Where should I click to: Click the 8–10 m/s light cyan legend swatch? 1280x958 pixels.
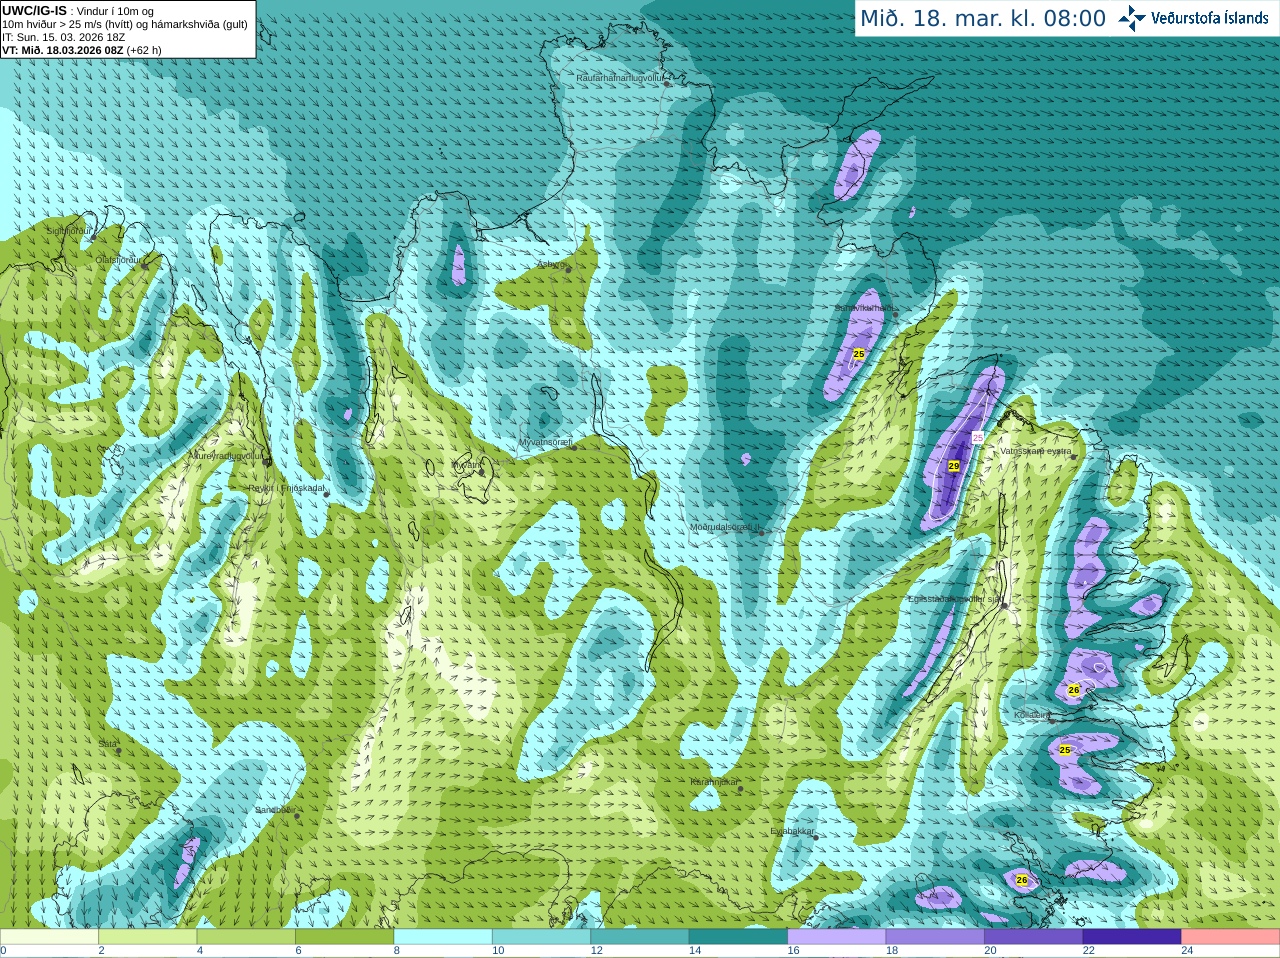(443, 937)
